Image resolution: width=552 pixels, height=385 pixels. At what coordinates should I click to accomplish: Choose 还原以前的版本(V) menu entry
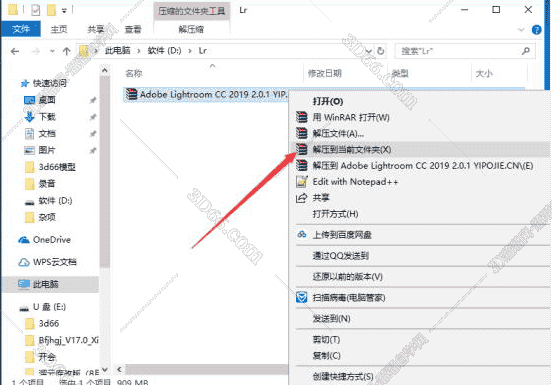(x=420, y=277)
